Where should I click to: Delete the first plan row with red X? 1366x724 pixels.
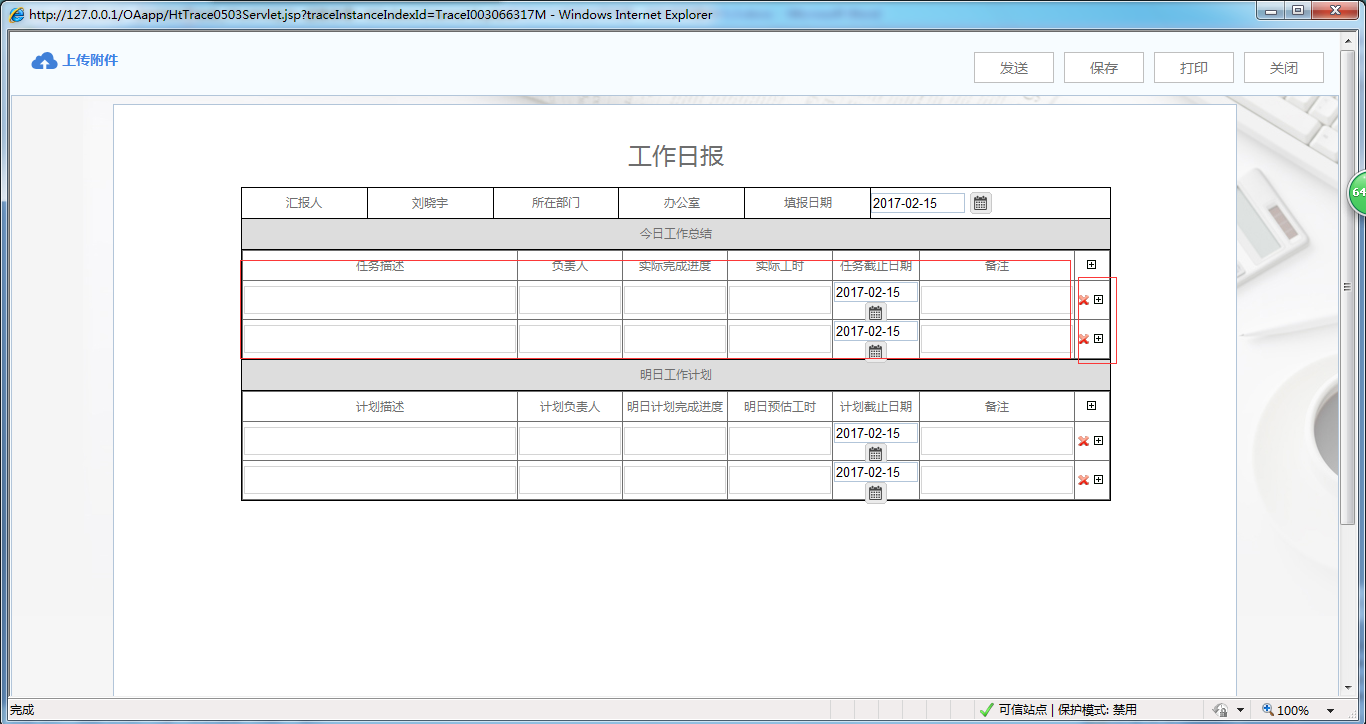click(x=1082, y=440)
